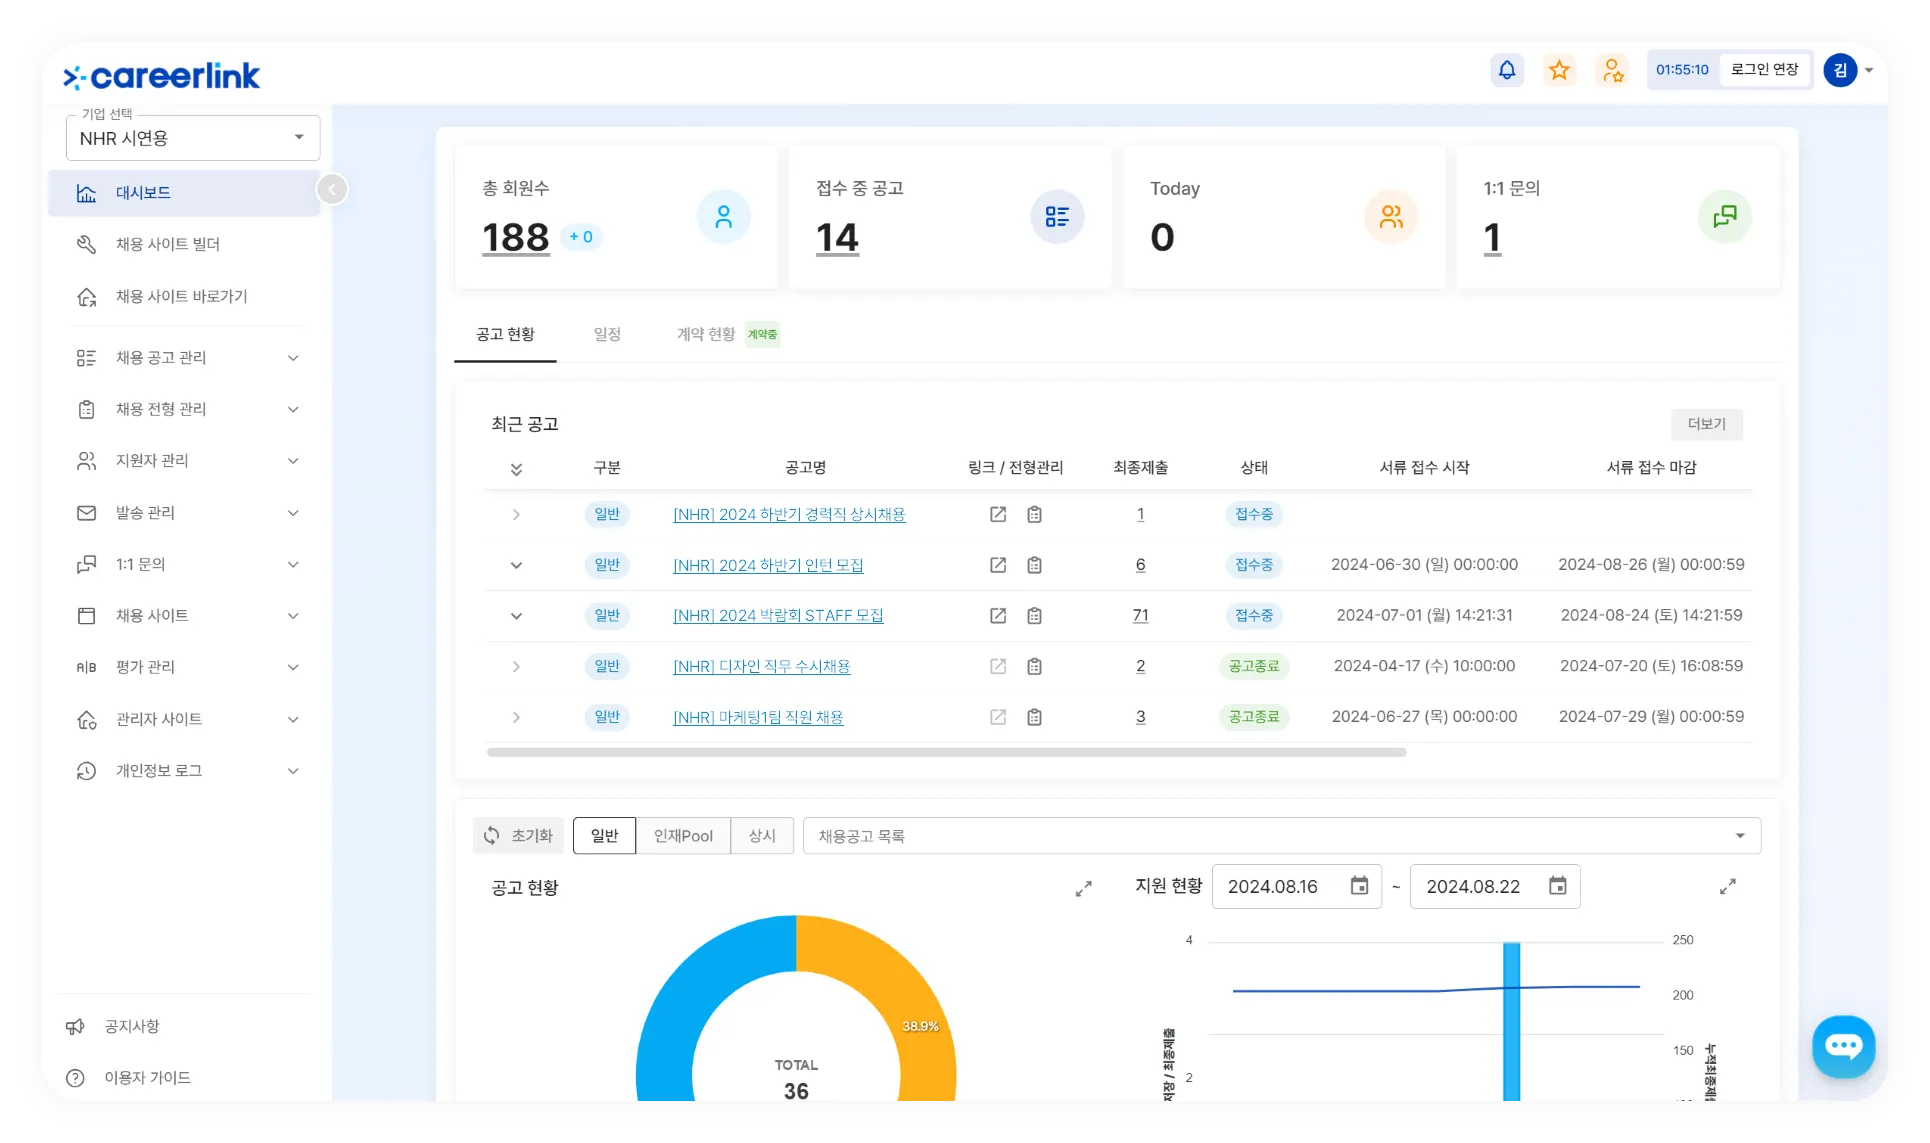The image size is (1930, 1143).
Task: Select the 일반 filter toggle
Action: 604,836
